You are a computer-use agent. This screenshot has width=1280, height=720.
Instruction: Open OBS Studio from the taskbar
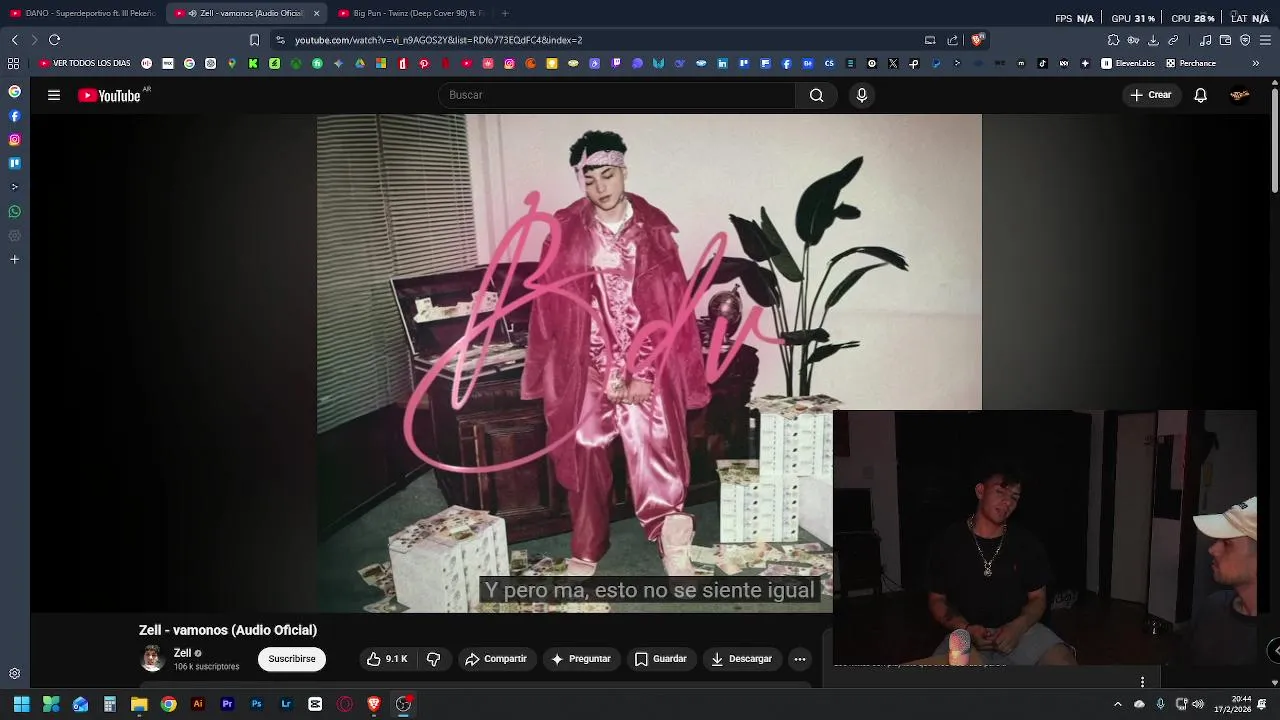pos(403,704)
